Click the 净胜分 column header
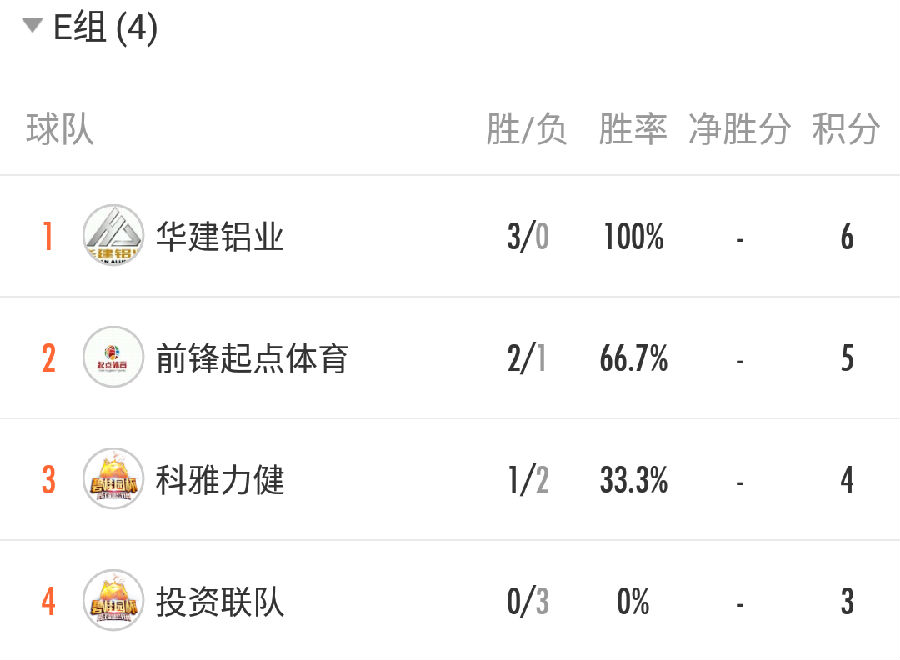Viewport: 900px width, 660px height. pyautogui.click(x=739, y=129)
